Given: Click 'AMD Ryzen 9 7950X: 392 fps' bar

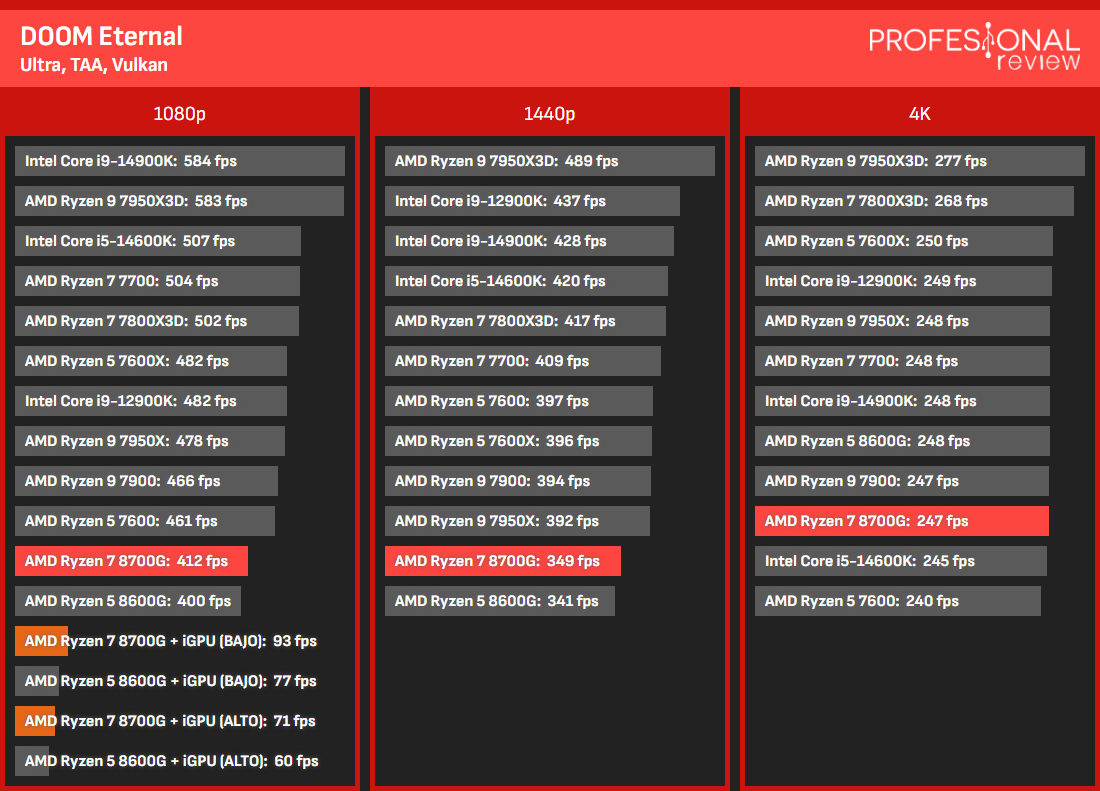Looking at the screenshot, I should point(517,520).
